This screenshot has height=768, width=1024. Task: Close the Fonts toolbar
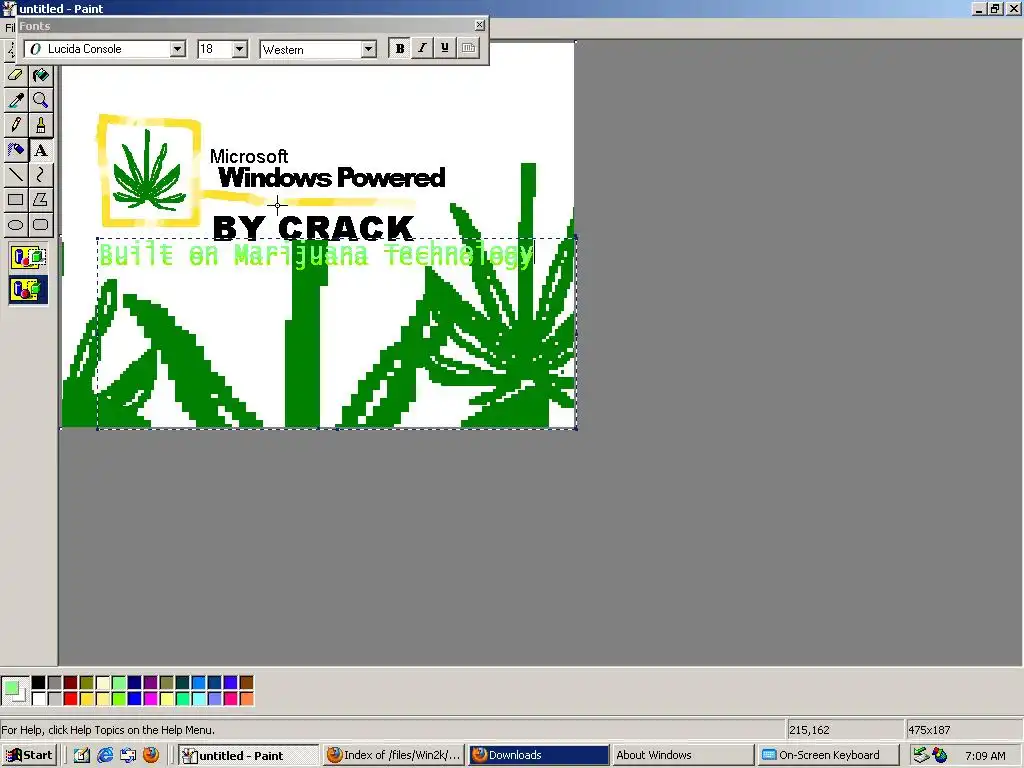[480, 25]
